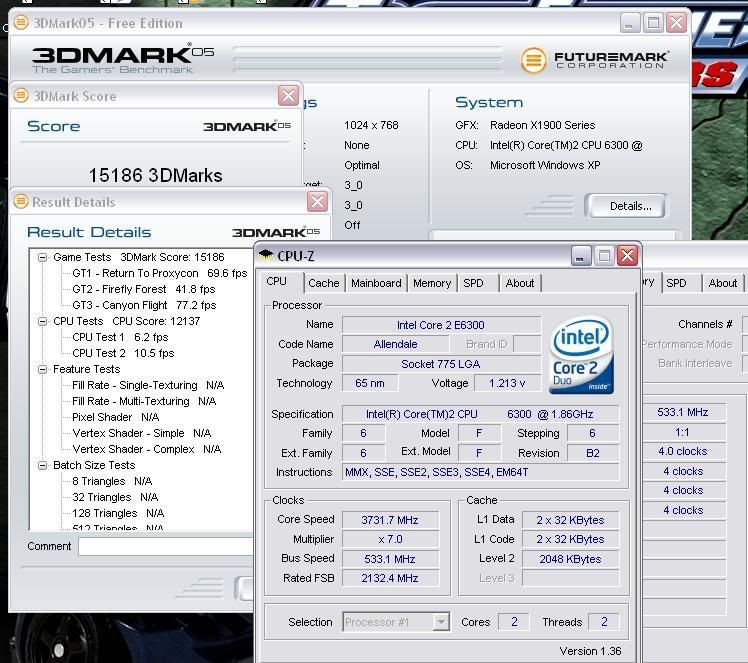Click the Result Details window title icon
This screenshot has width=748, height=663.
(x=21, y=202)
